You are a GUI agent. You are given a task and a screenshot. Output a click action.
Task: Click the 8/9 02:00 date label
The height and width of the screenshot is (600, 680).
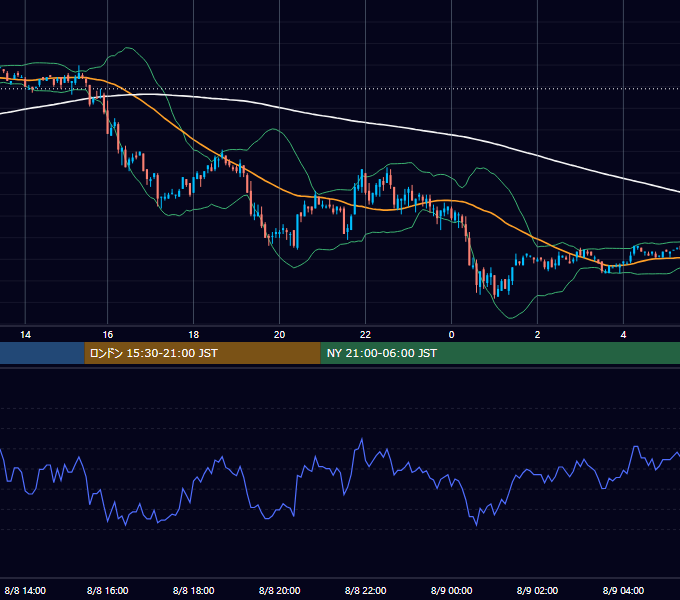[x=537, y=590]
